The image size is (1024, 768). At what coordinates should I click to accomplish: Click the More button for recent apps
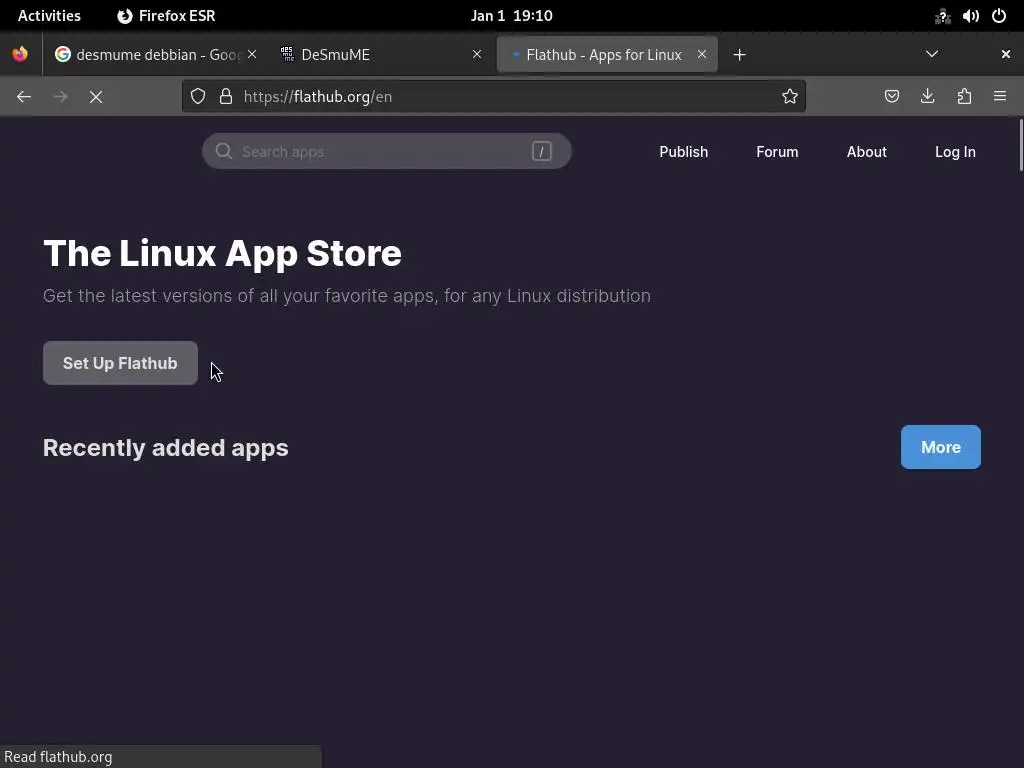pos(940,447)
